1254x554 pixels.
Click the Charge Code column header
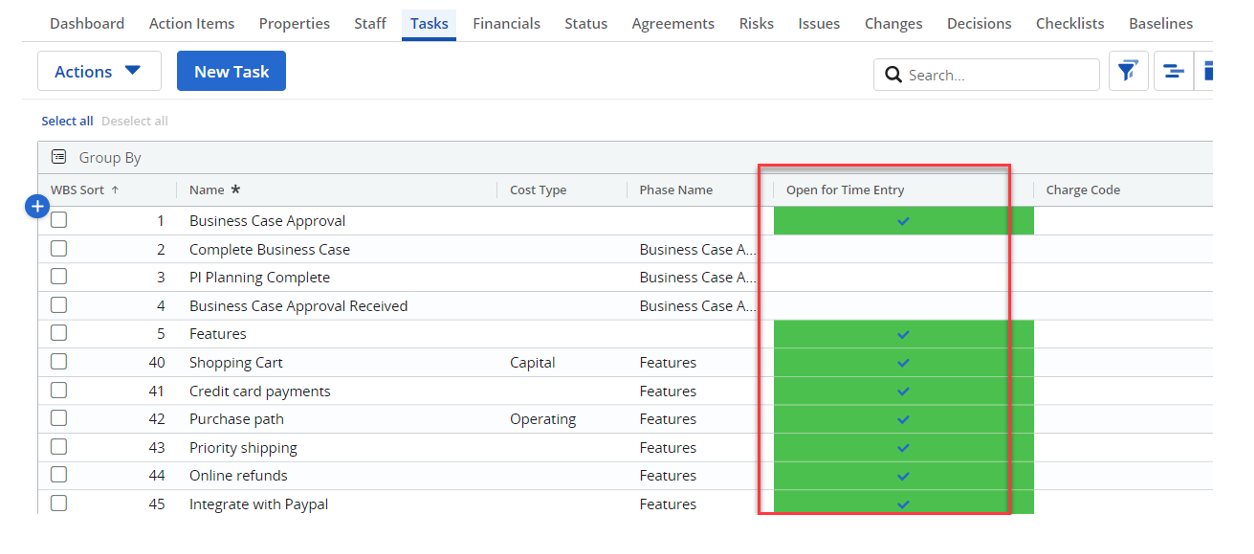pos(1083,190)
